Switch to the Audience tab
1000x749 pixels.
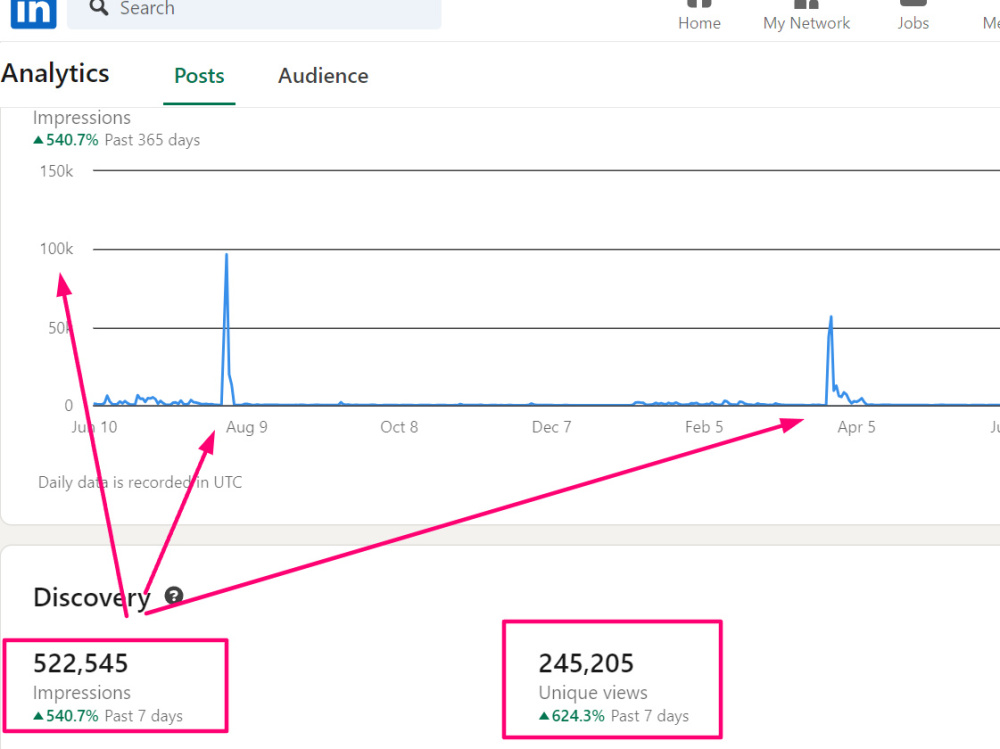[x=323, y=76]
